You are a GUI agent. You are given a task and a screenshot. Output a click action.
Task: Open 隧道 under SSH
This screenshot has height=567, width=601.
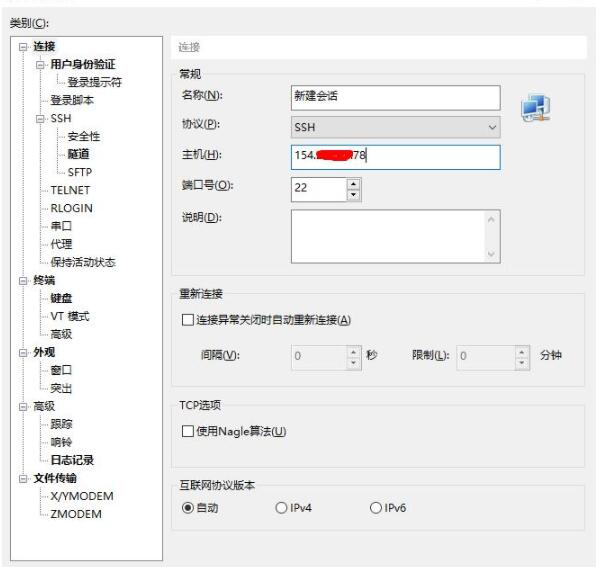tap(78, 154)
